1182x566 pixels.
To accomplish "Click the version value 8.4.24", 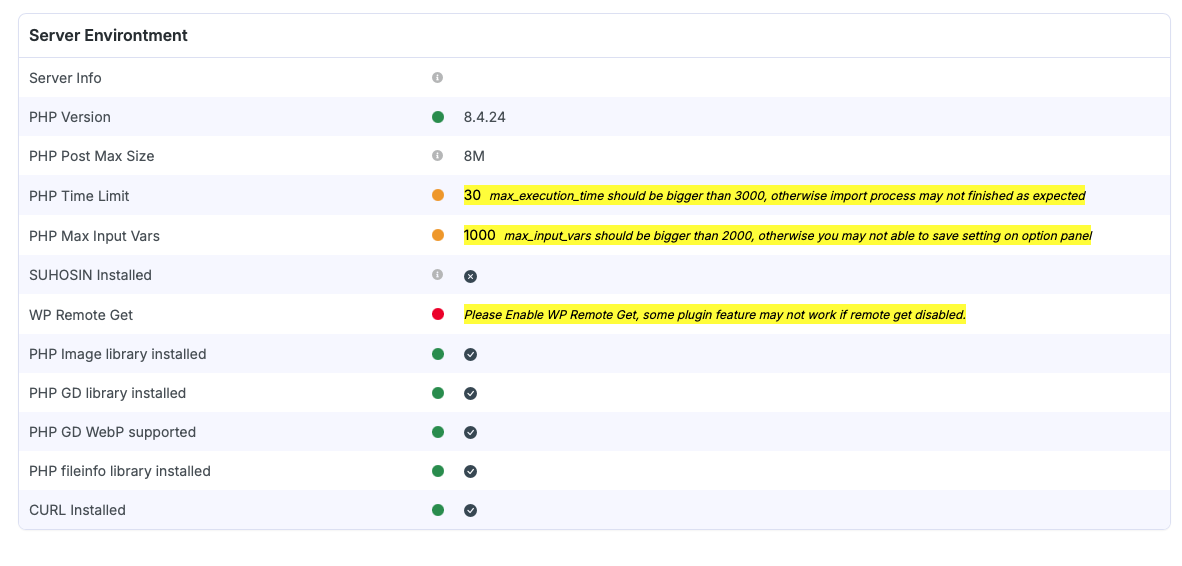I will [x=485, y=117].
